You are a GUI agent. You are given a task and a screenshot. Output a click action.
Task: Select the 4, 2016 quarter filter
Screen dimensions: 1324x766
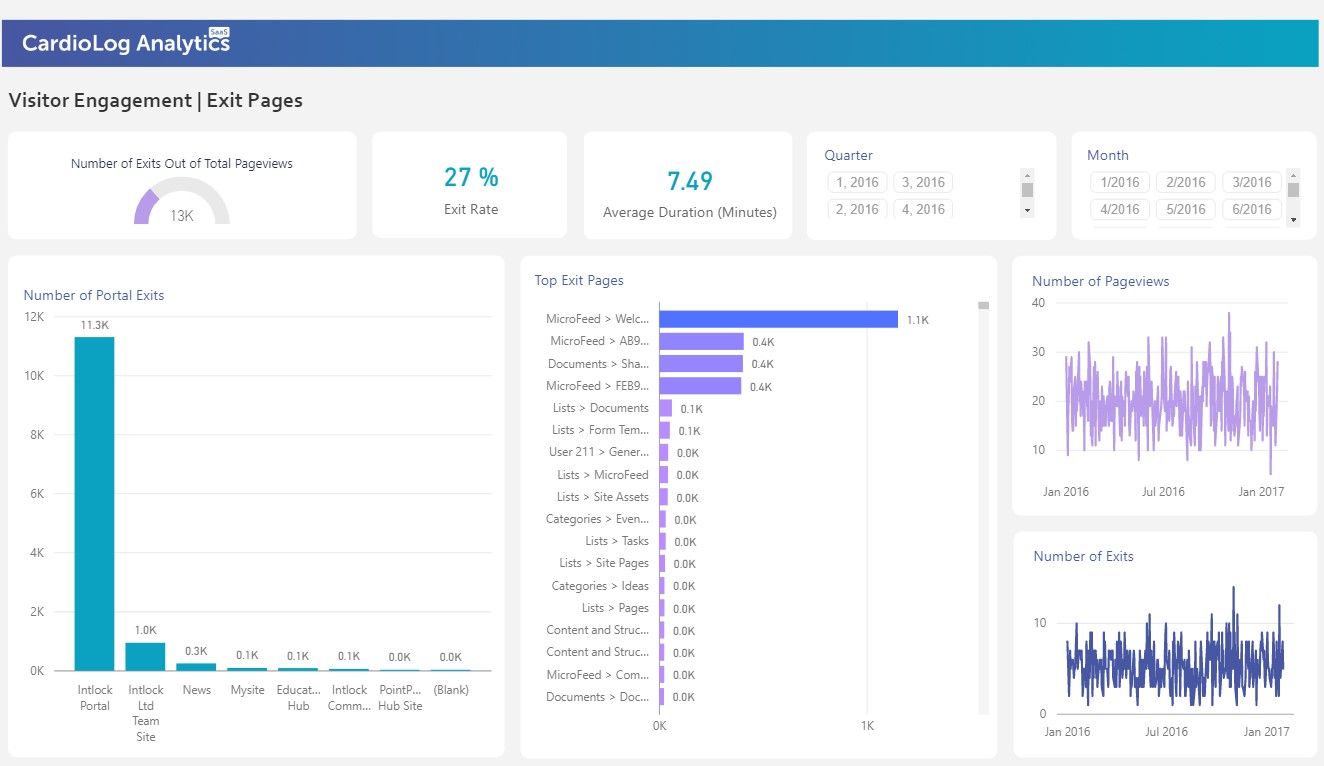point(923,209)
